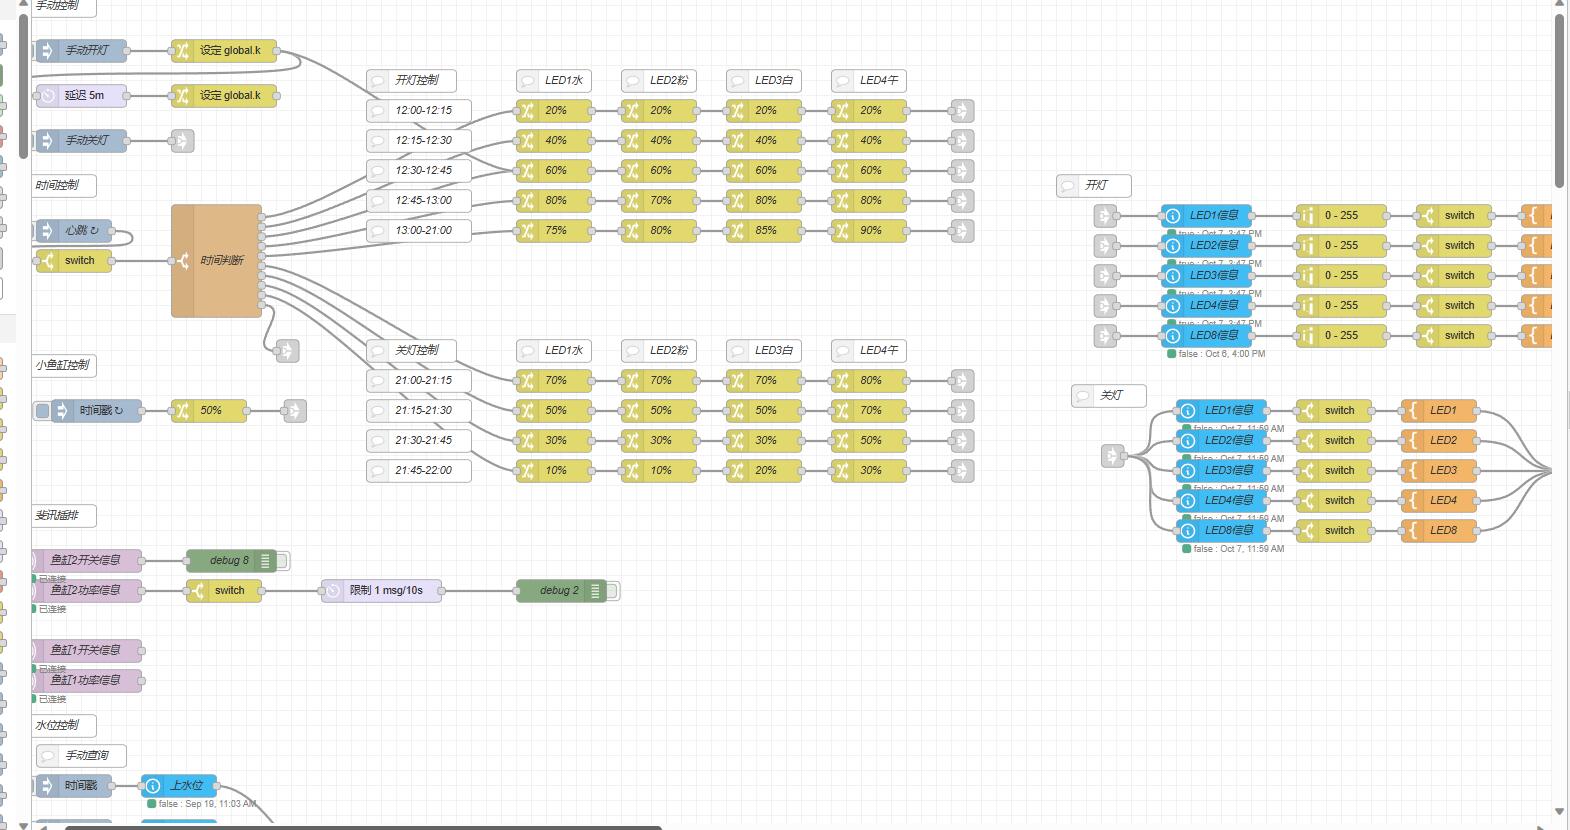Click the palette vertical scrollbar thumb on the left
1570x830 pixels.
[x=24, y=80]
